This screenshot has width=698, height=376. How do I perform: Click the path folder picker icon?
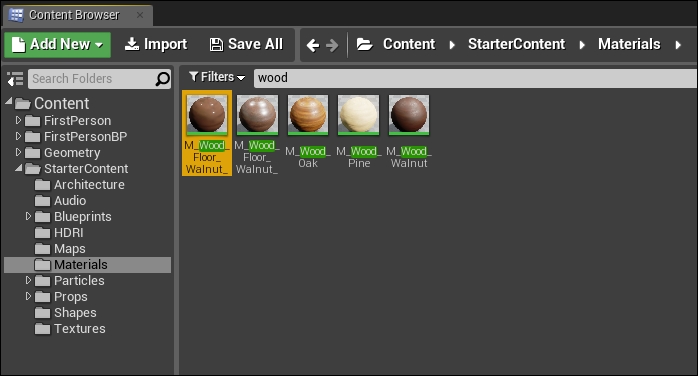click(x=365, y=44)
